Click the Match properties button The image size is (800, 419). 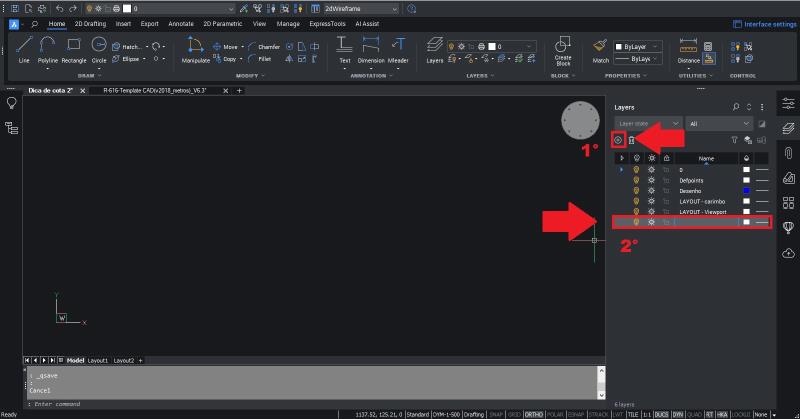pyautogui.click(x=600, y=49)
